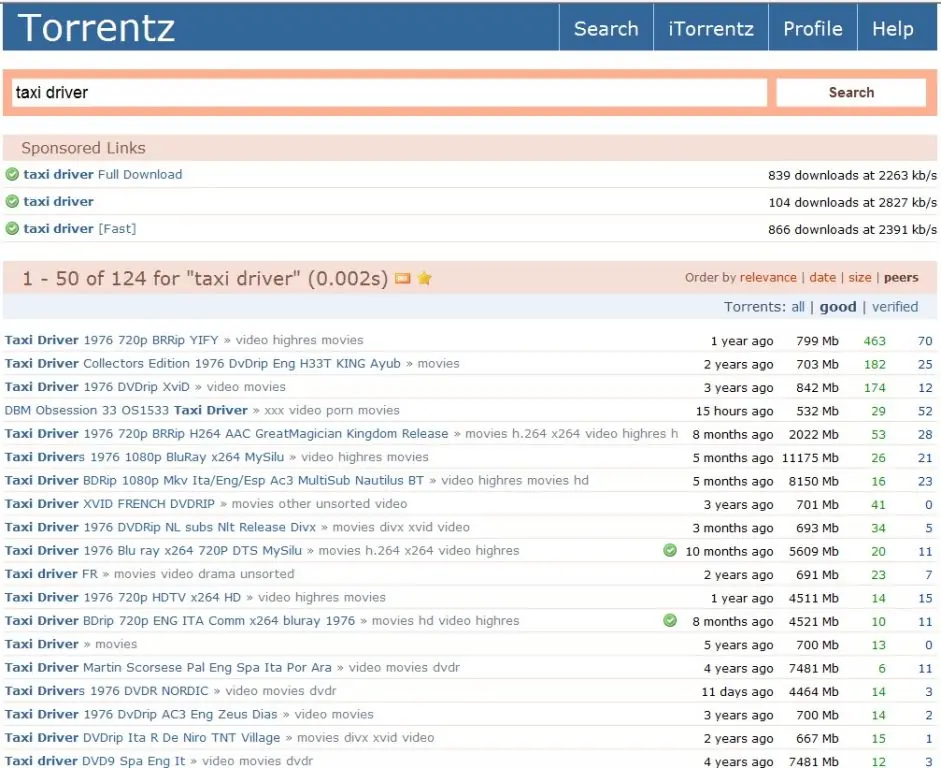Show all torrents filter
Image resolution: width=941 pixels, height=768 pixels.
(x=798, y=307)
